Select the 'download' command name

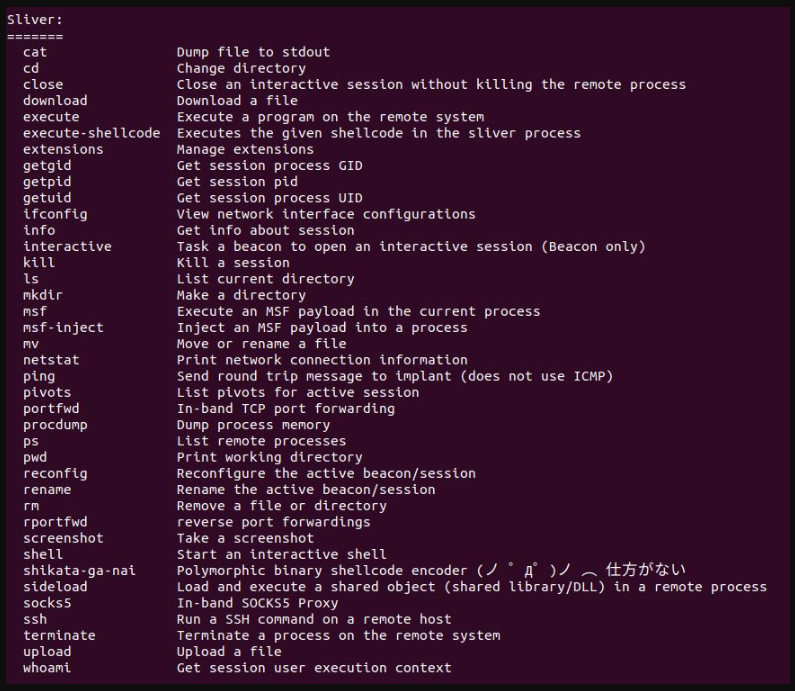click(55, 100)
